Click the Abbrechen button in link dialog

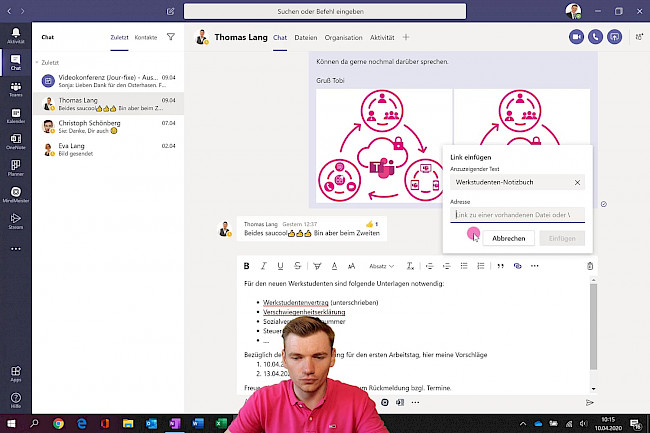[x=508, y=238]
